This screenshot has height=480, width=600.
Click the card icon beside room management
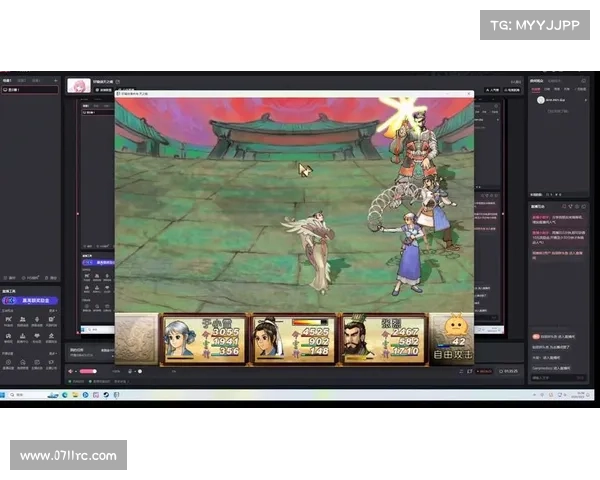point(37,362)
